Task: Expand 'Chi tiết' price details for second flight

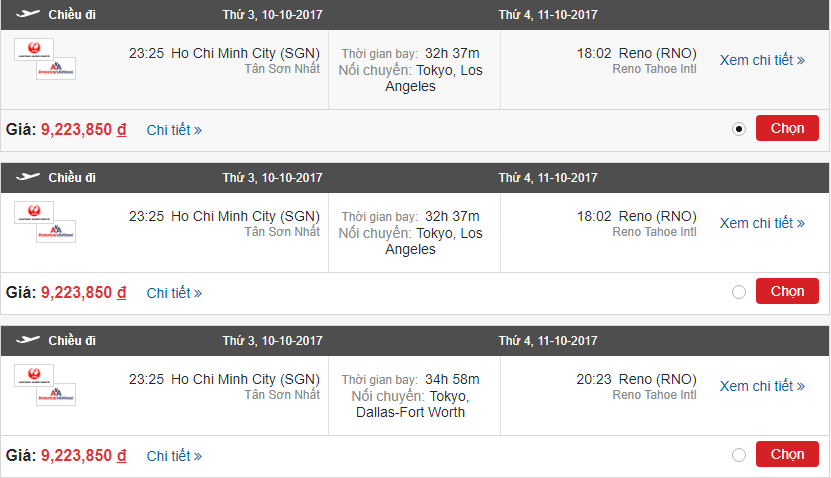Action: point(174,293)
